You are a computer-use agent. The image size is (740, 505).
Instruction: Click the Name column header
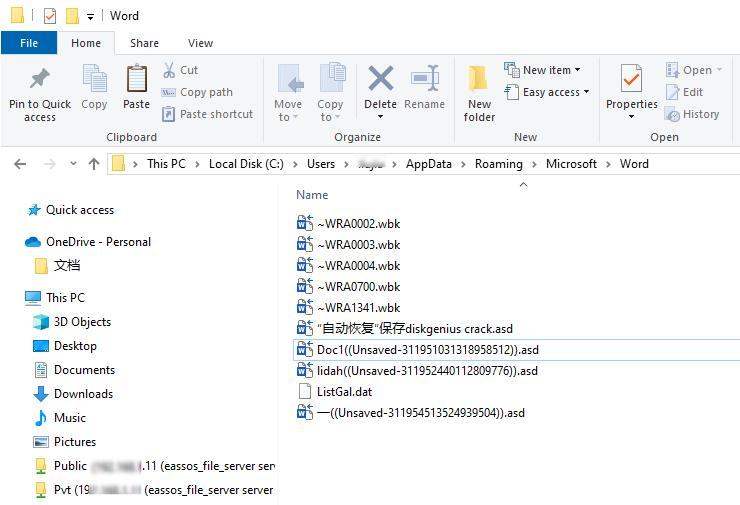coord(312,195)
